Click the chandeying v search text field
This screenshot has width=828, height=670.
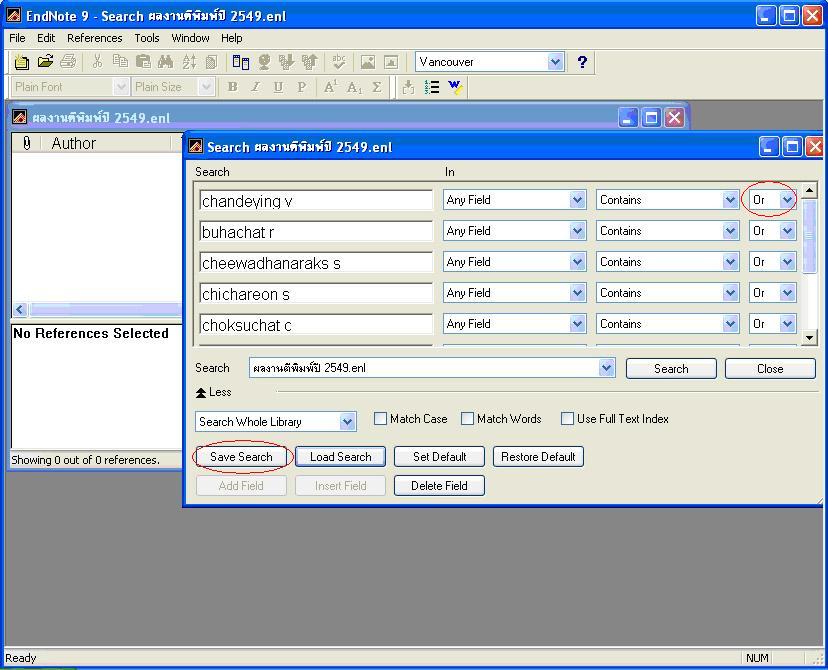click(316, 201)
